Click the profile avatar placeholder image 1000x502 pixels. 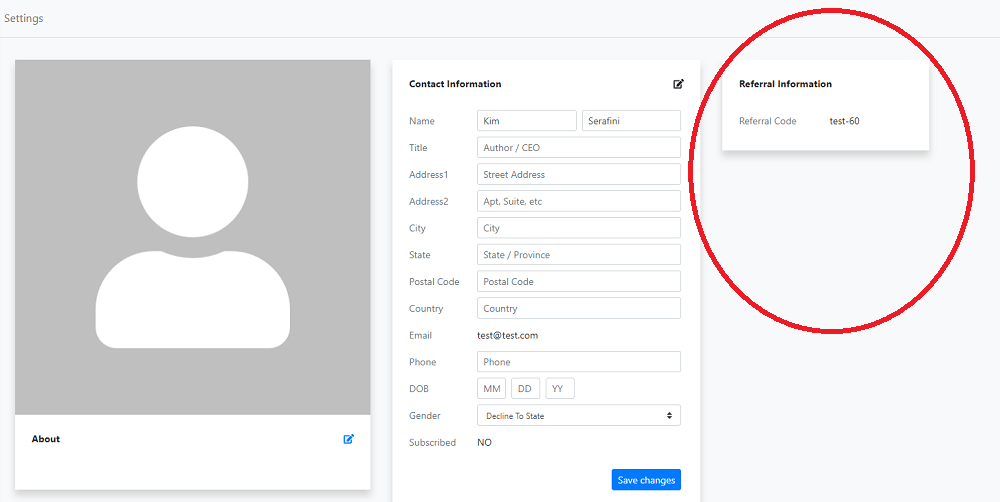[193, 237]
